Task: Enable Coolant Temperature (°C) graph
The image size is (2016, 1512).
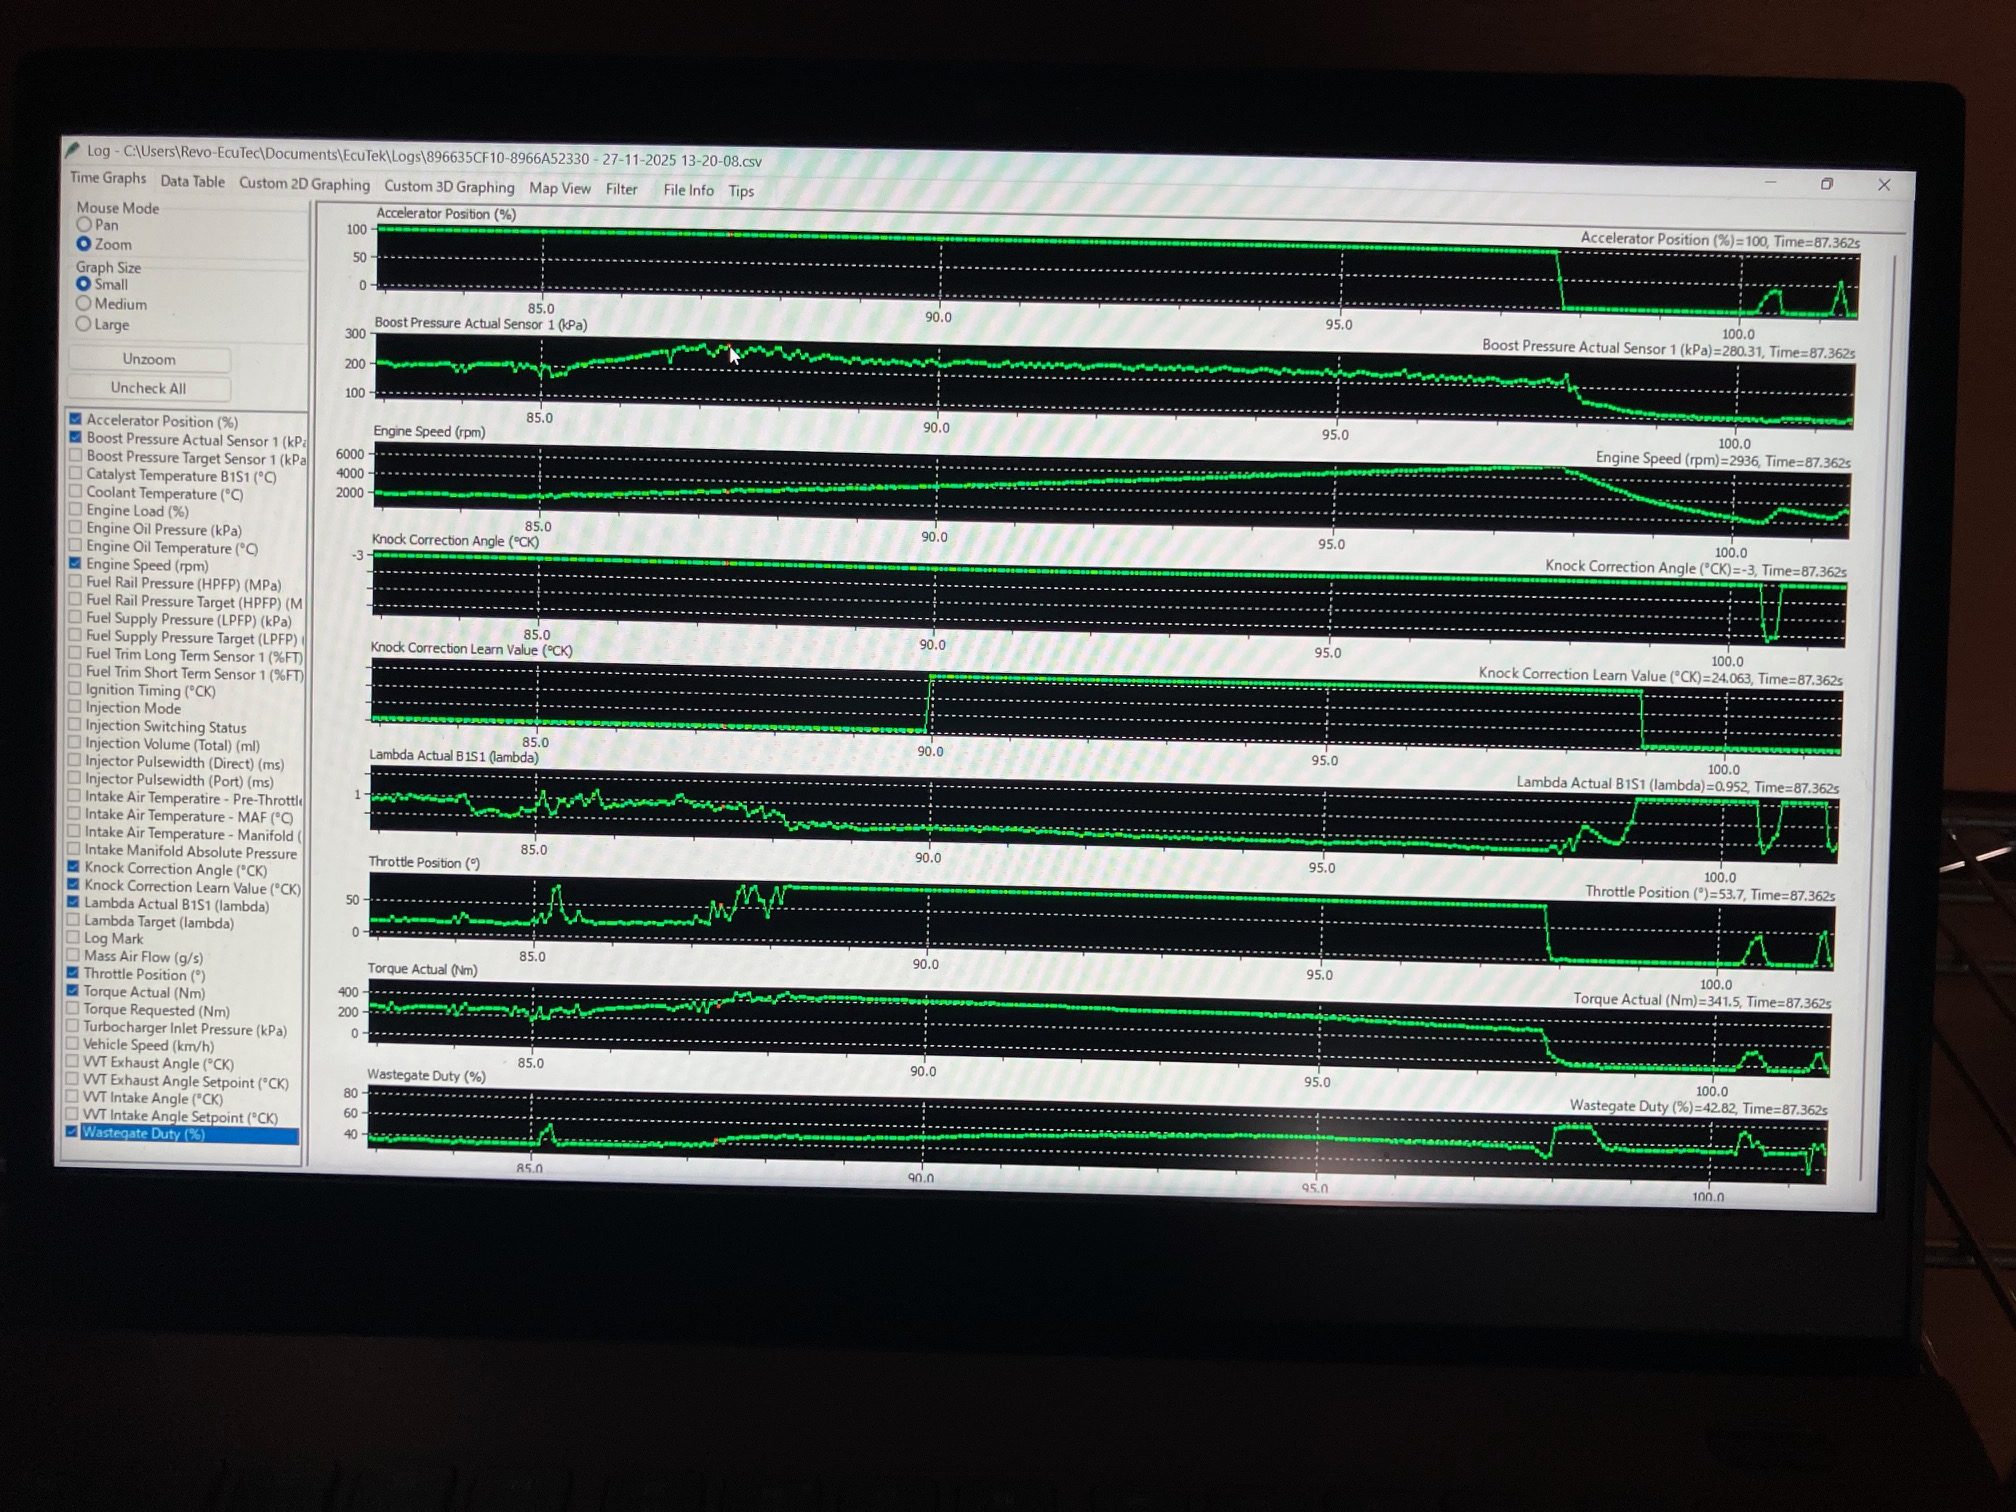Action: coord(75,492)
